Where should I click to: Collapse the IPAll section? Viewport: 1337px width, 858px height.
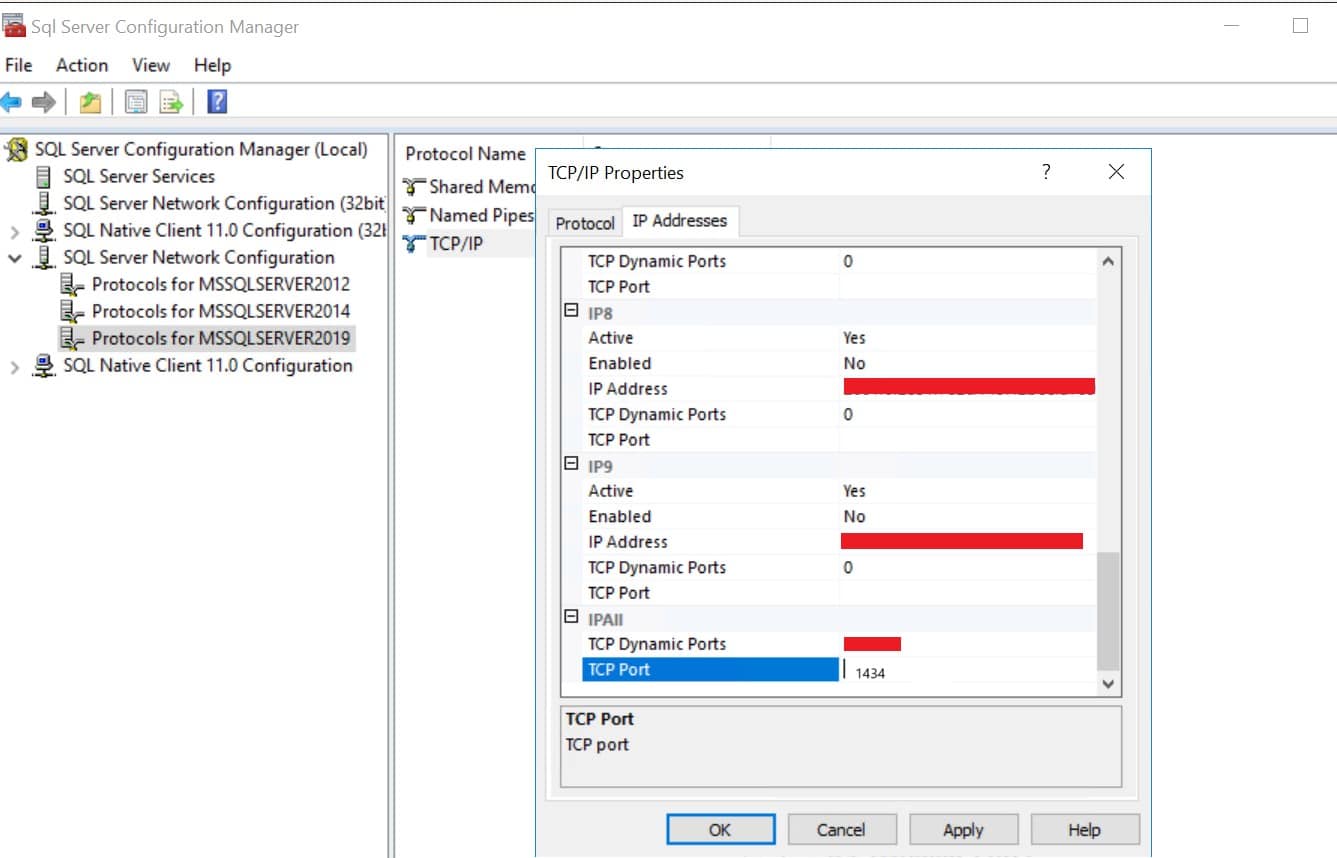pyautogui.click(x=572, y=617)
